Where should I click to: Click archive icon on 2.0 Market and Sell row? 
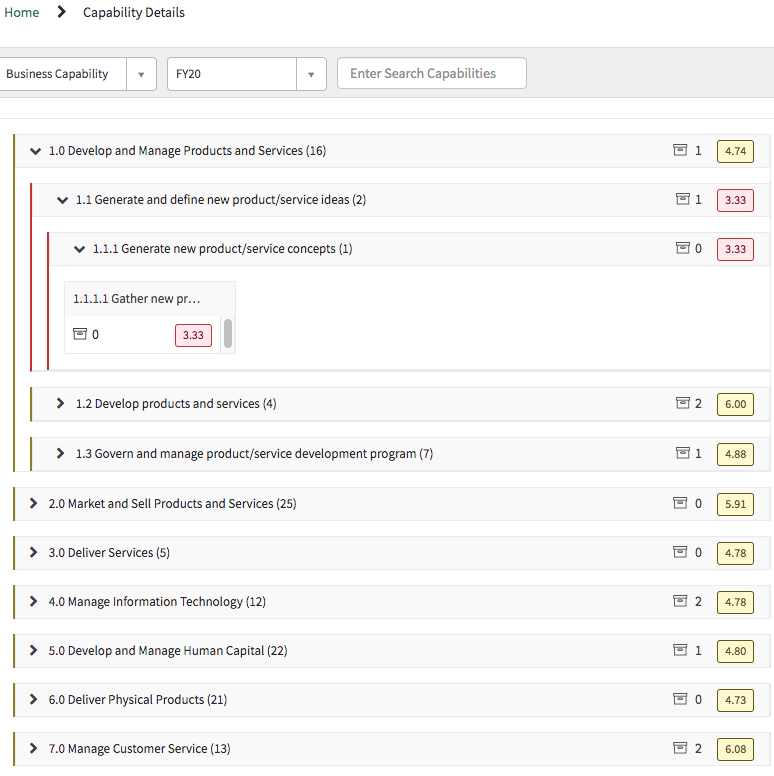tap(680, 503)
